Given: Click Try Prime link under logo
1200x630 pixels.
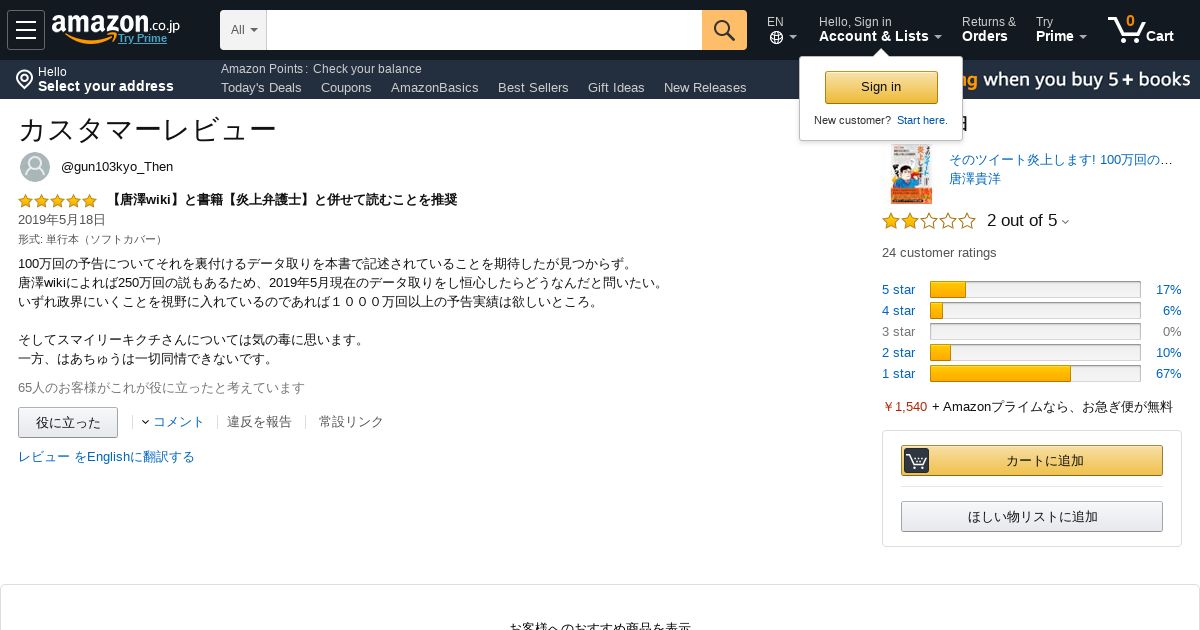Looking at the screenshot, I should 142,38.
